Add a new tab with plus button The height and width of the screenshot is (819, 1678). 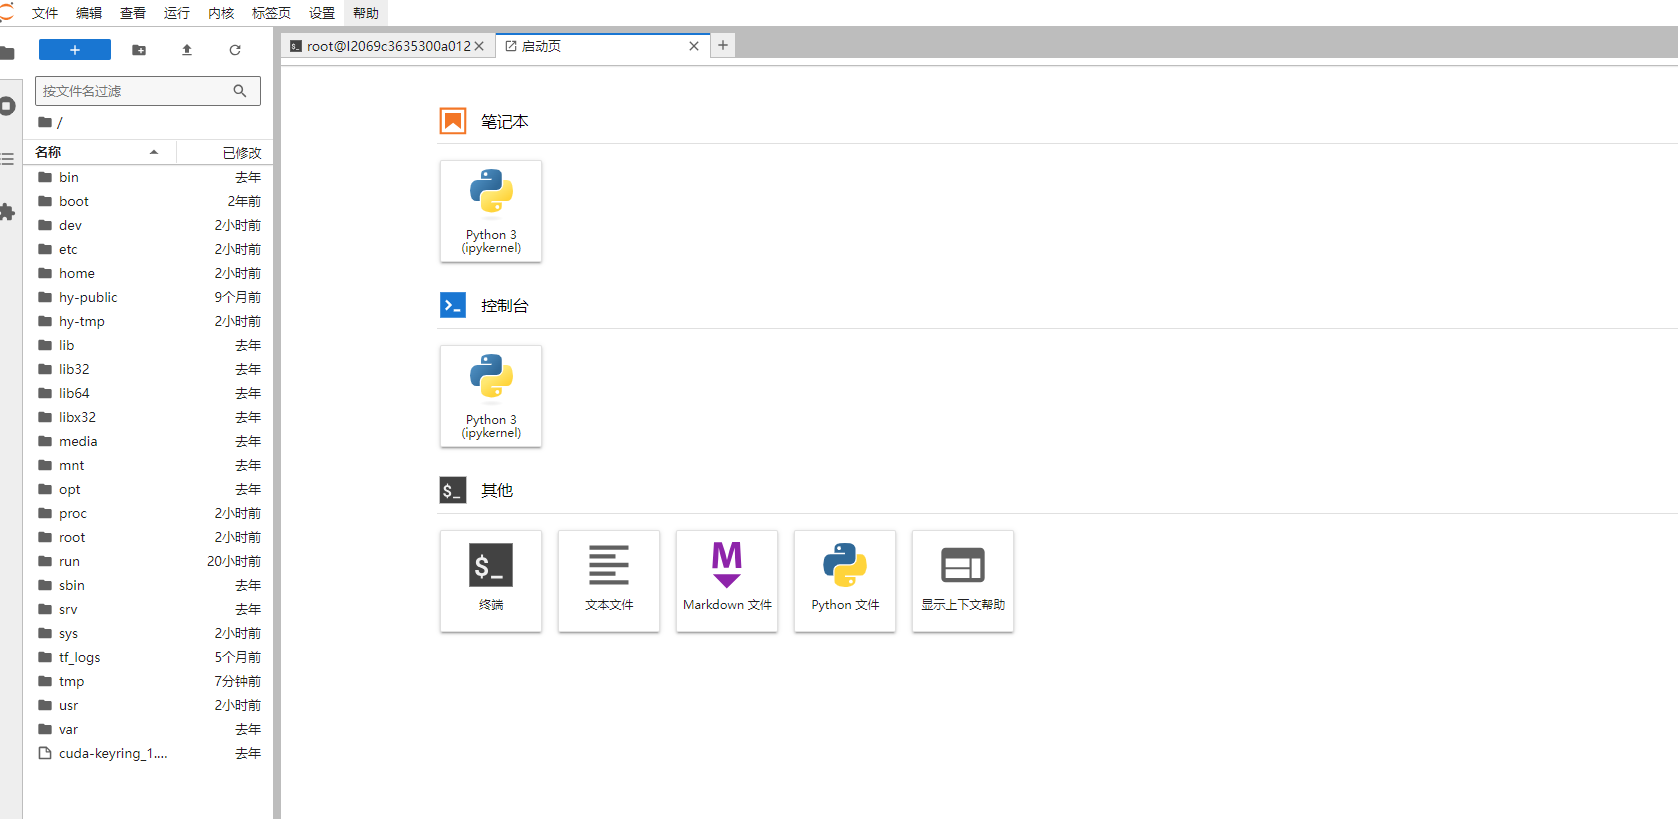coord(723,45)
